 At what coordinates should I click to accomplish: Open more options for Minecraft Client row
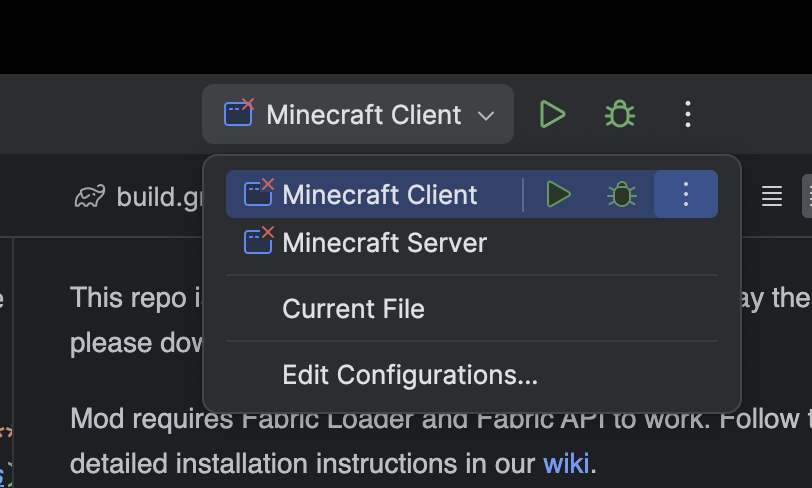click(686, 194)
